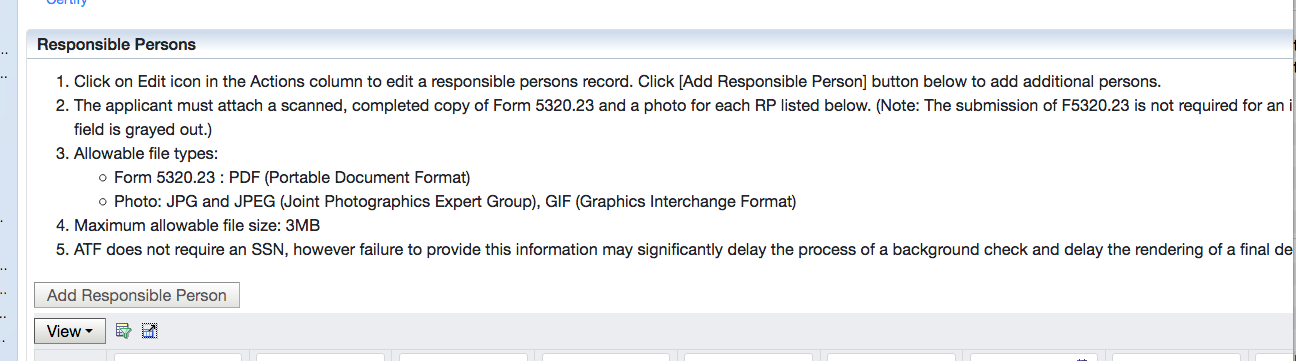Click the first column filter input field
Viewport: 1296px width, 361px height.
(x=178, y=357)
